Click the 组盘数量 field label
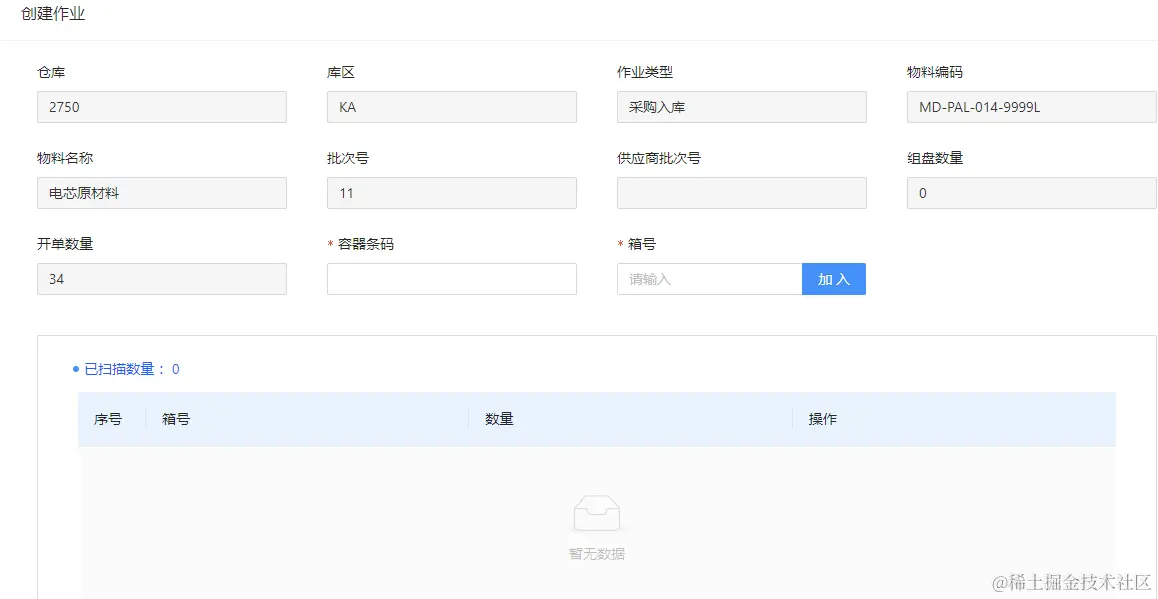The height and width of the screenshot is (599, 1158). click(x=935, y=159)
